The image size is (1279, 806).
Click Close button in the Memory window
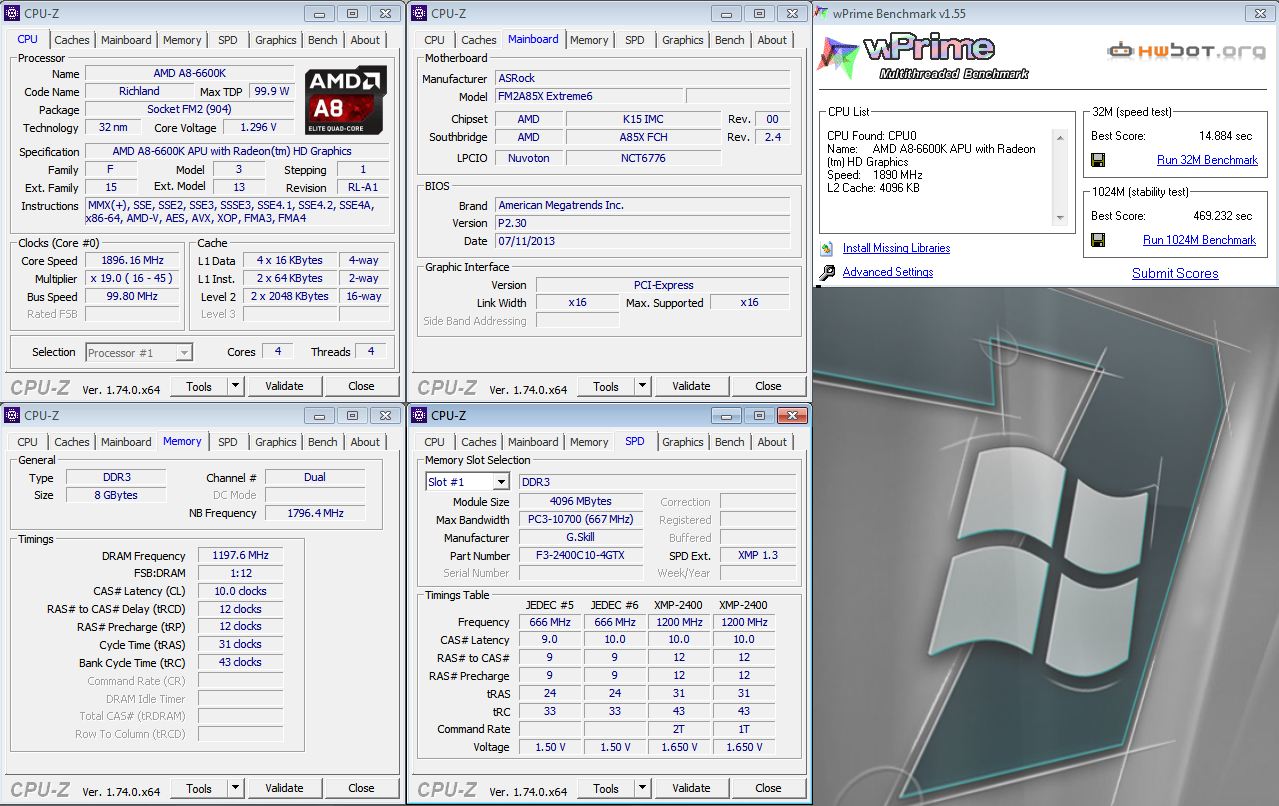pyautogui.click(x=361, y=788)
